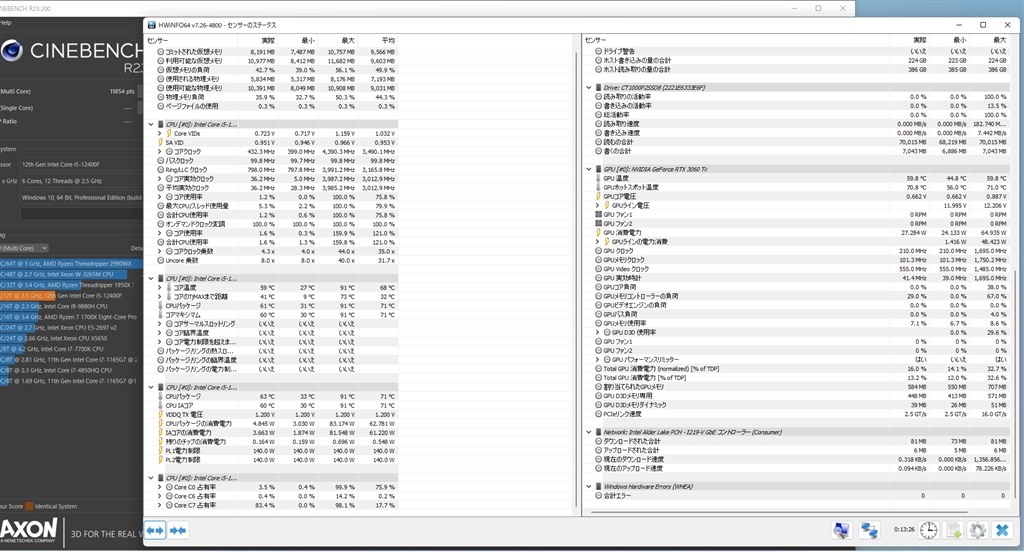Click the 11854 pts Multi Core score
The width and height of the screenshot is (1024, 552).
coord(122,91)
